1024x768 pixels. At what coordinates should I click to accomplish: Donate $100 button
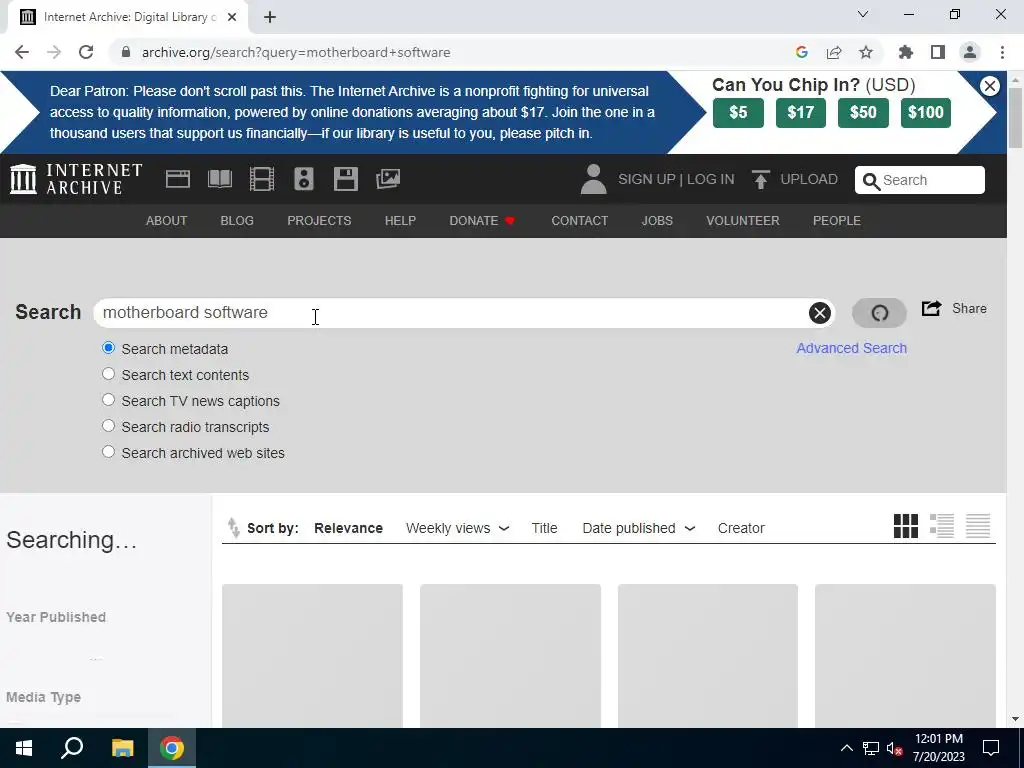(925, 113)
